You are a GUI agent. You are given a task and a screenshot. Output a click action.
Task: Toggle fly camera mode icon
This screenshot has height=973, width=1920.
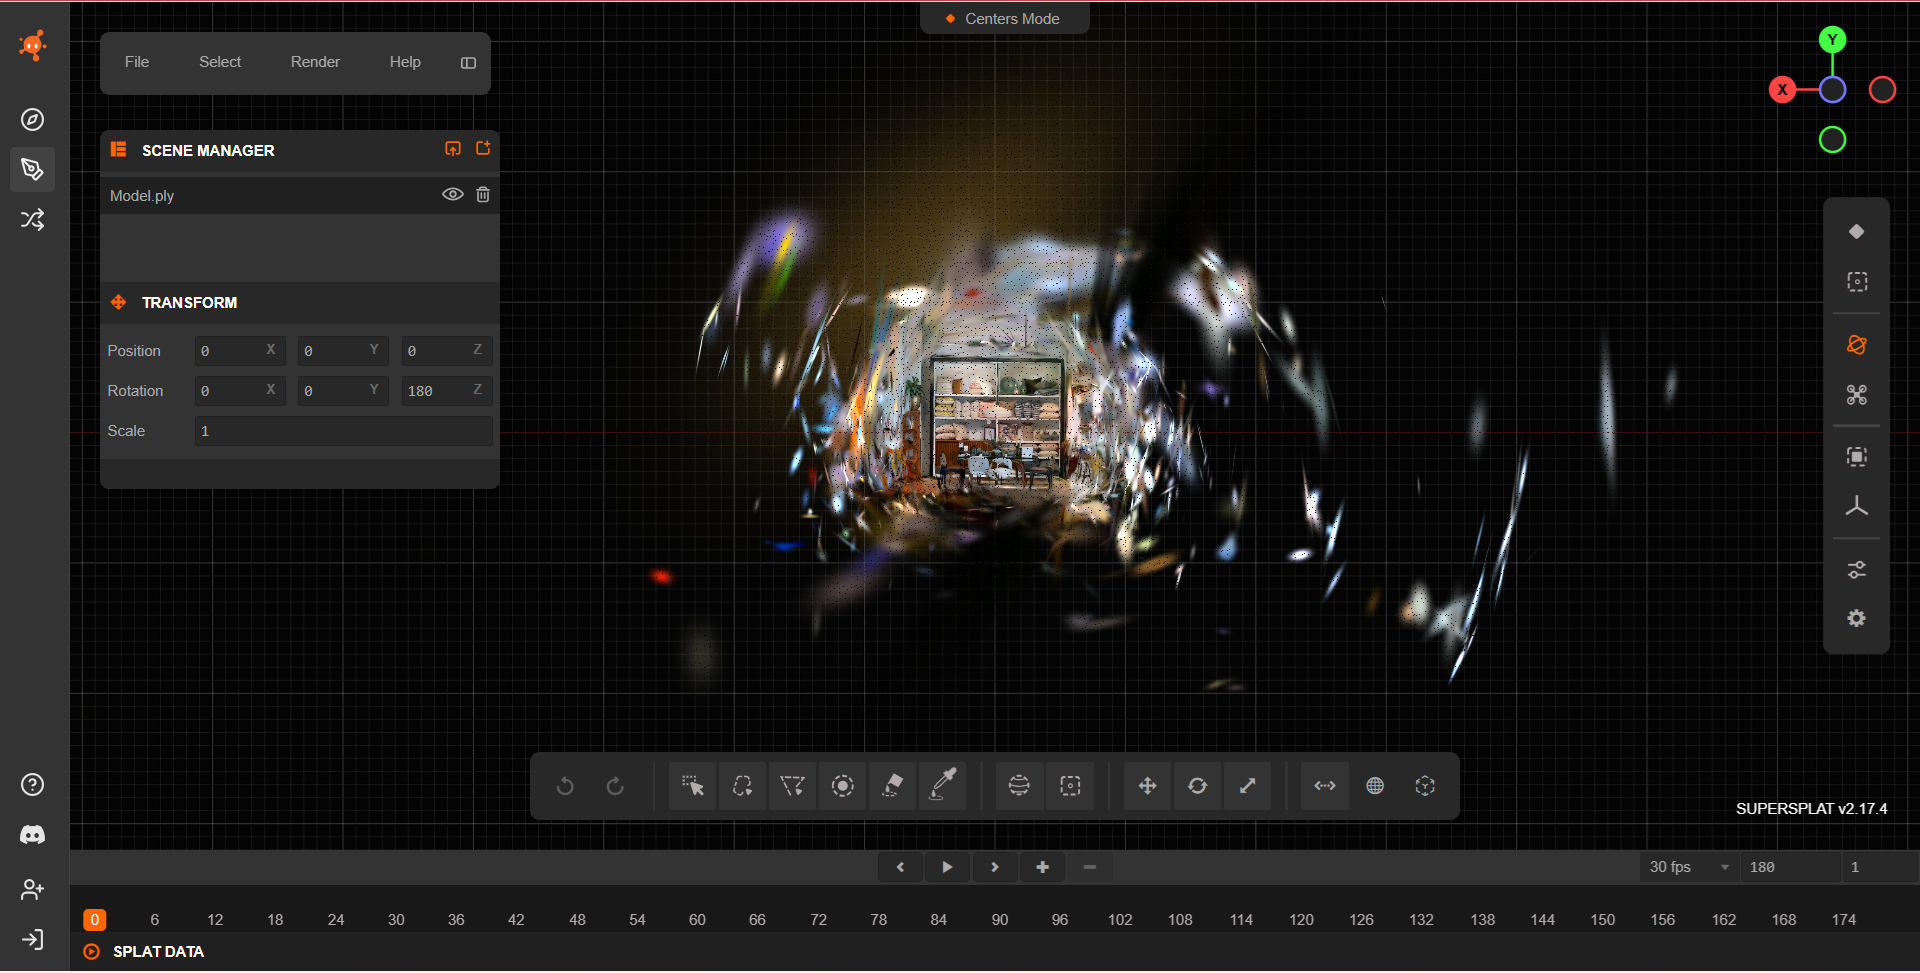point(1856,395)
